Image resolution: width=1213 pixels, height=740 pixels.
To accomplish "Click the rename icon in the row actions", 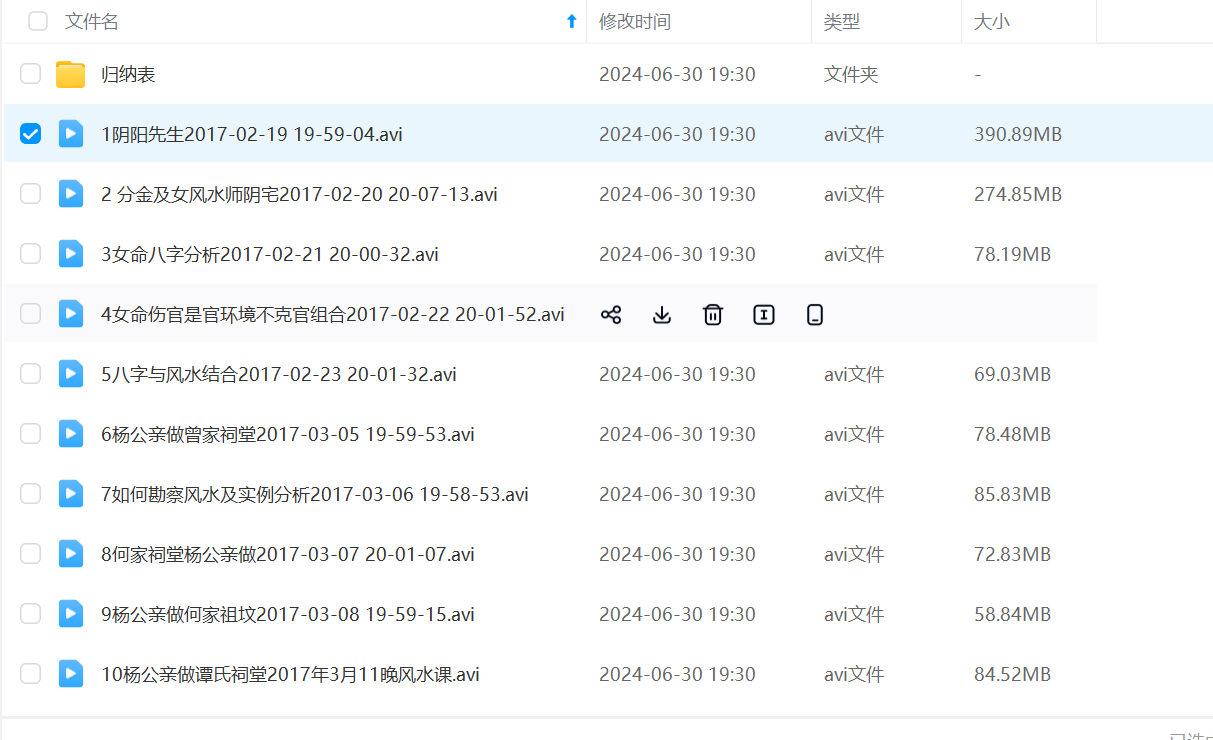I will [763, 315].
